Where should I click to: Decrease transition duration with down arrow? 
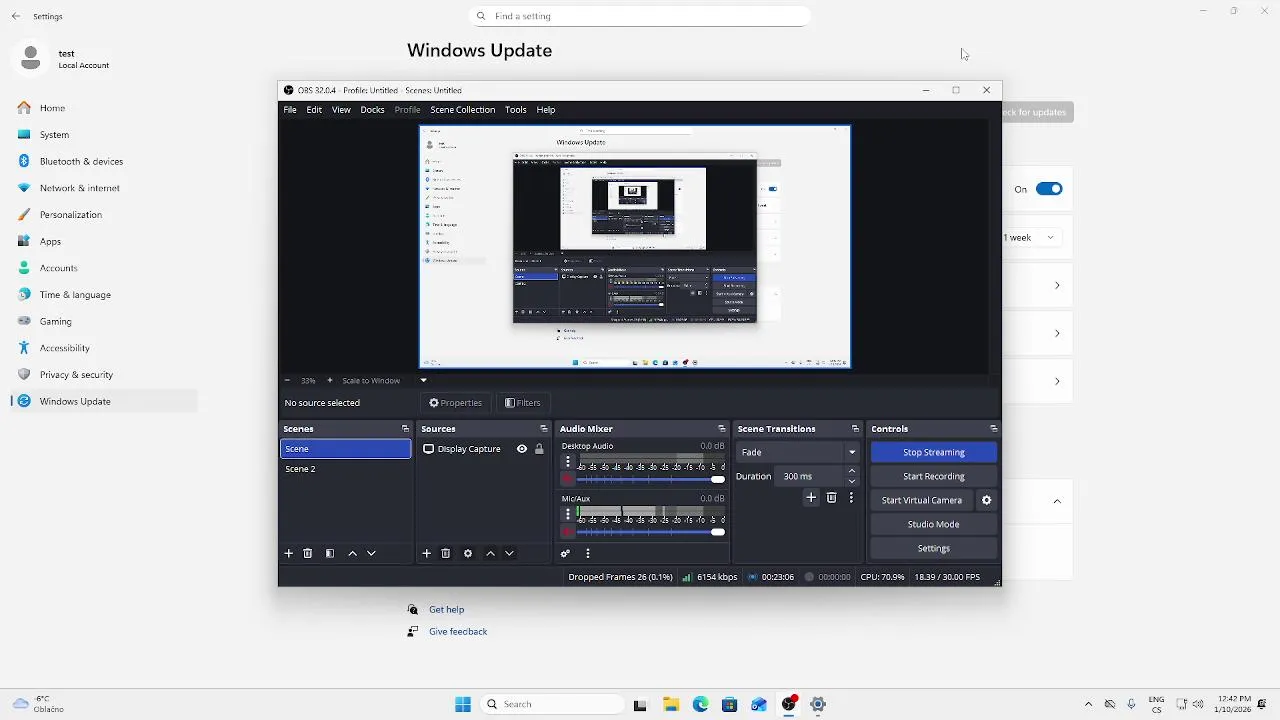click(x=852, y=481)
